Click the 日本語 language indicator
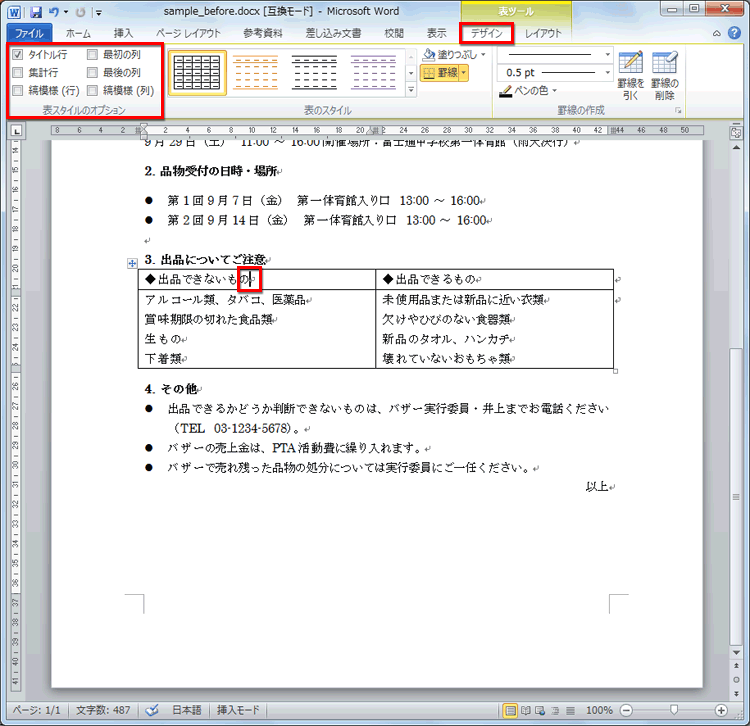The image size is (750, 726). click(x=187, y=710)
